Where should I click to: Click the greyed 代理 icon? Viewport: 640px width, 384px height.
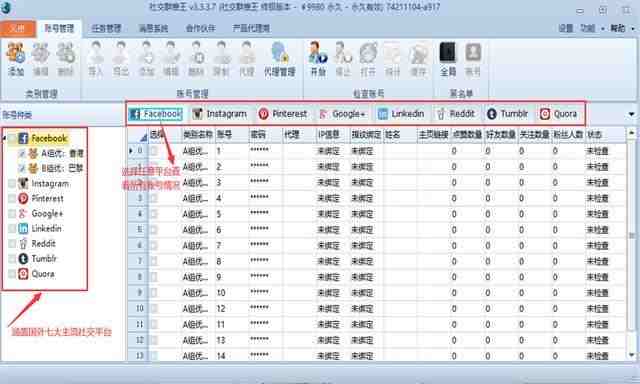pos(247,59)
